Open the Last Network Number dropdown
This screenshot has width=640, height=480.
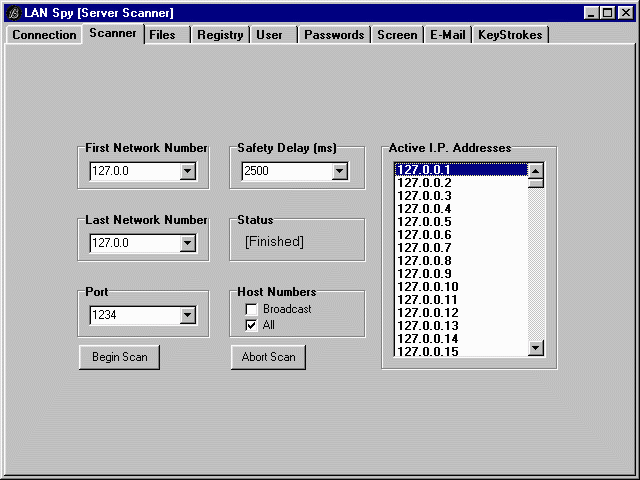coord(187,243)
